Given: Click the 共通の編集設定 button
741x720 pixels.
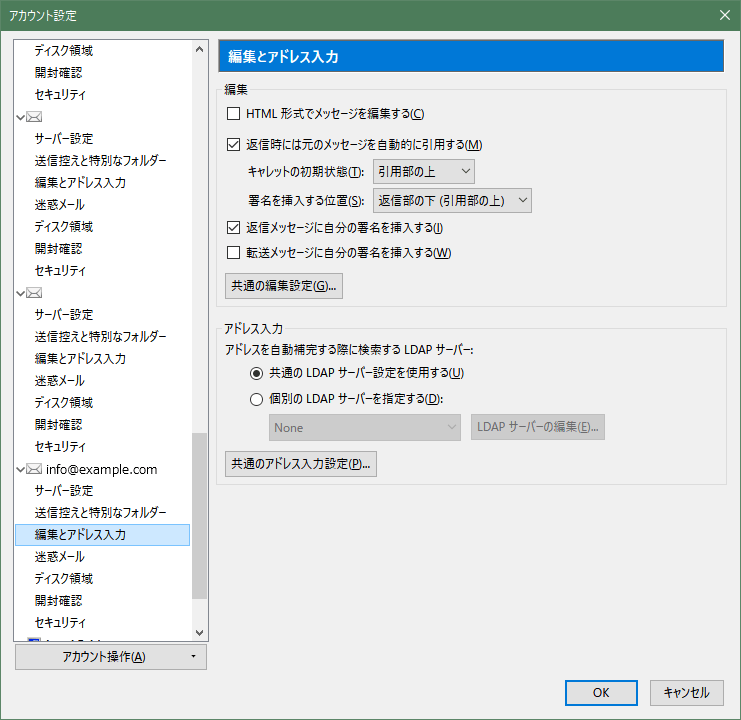Looking at the screenshot, I should [284, 286].
